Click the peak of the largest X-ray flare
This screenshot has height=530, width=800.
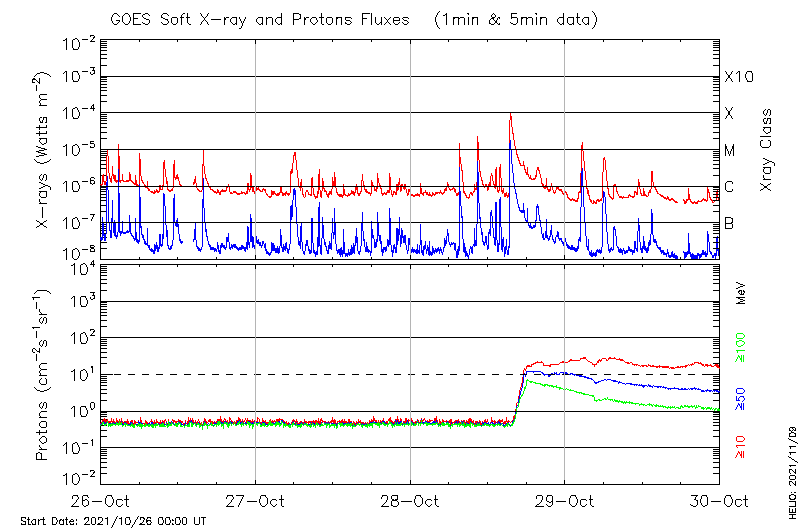tap(511, 114)
